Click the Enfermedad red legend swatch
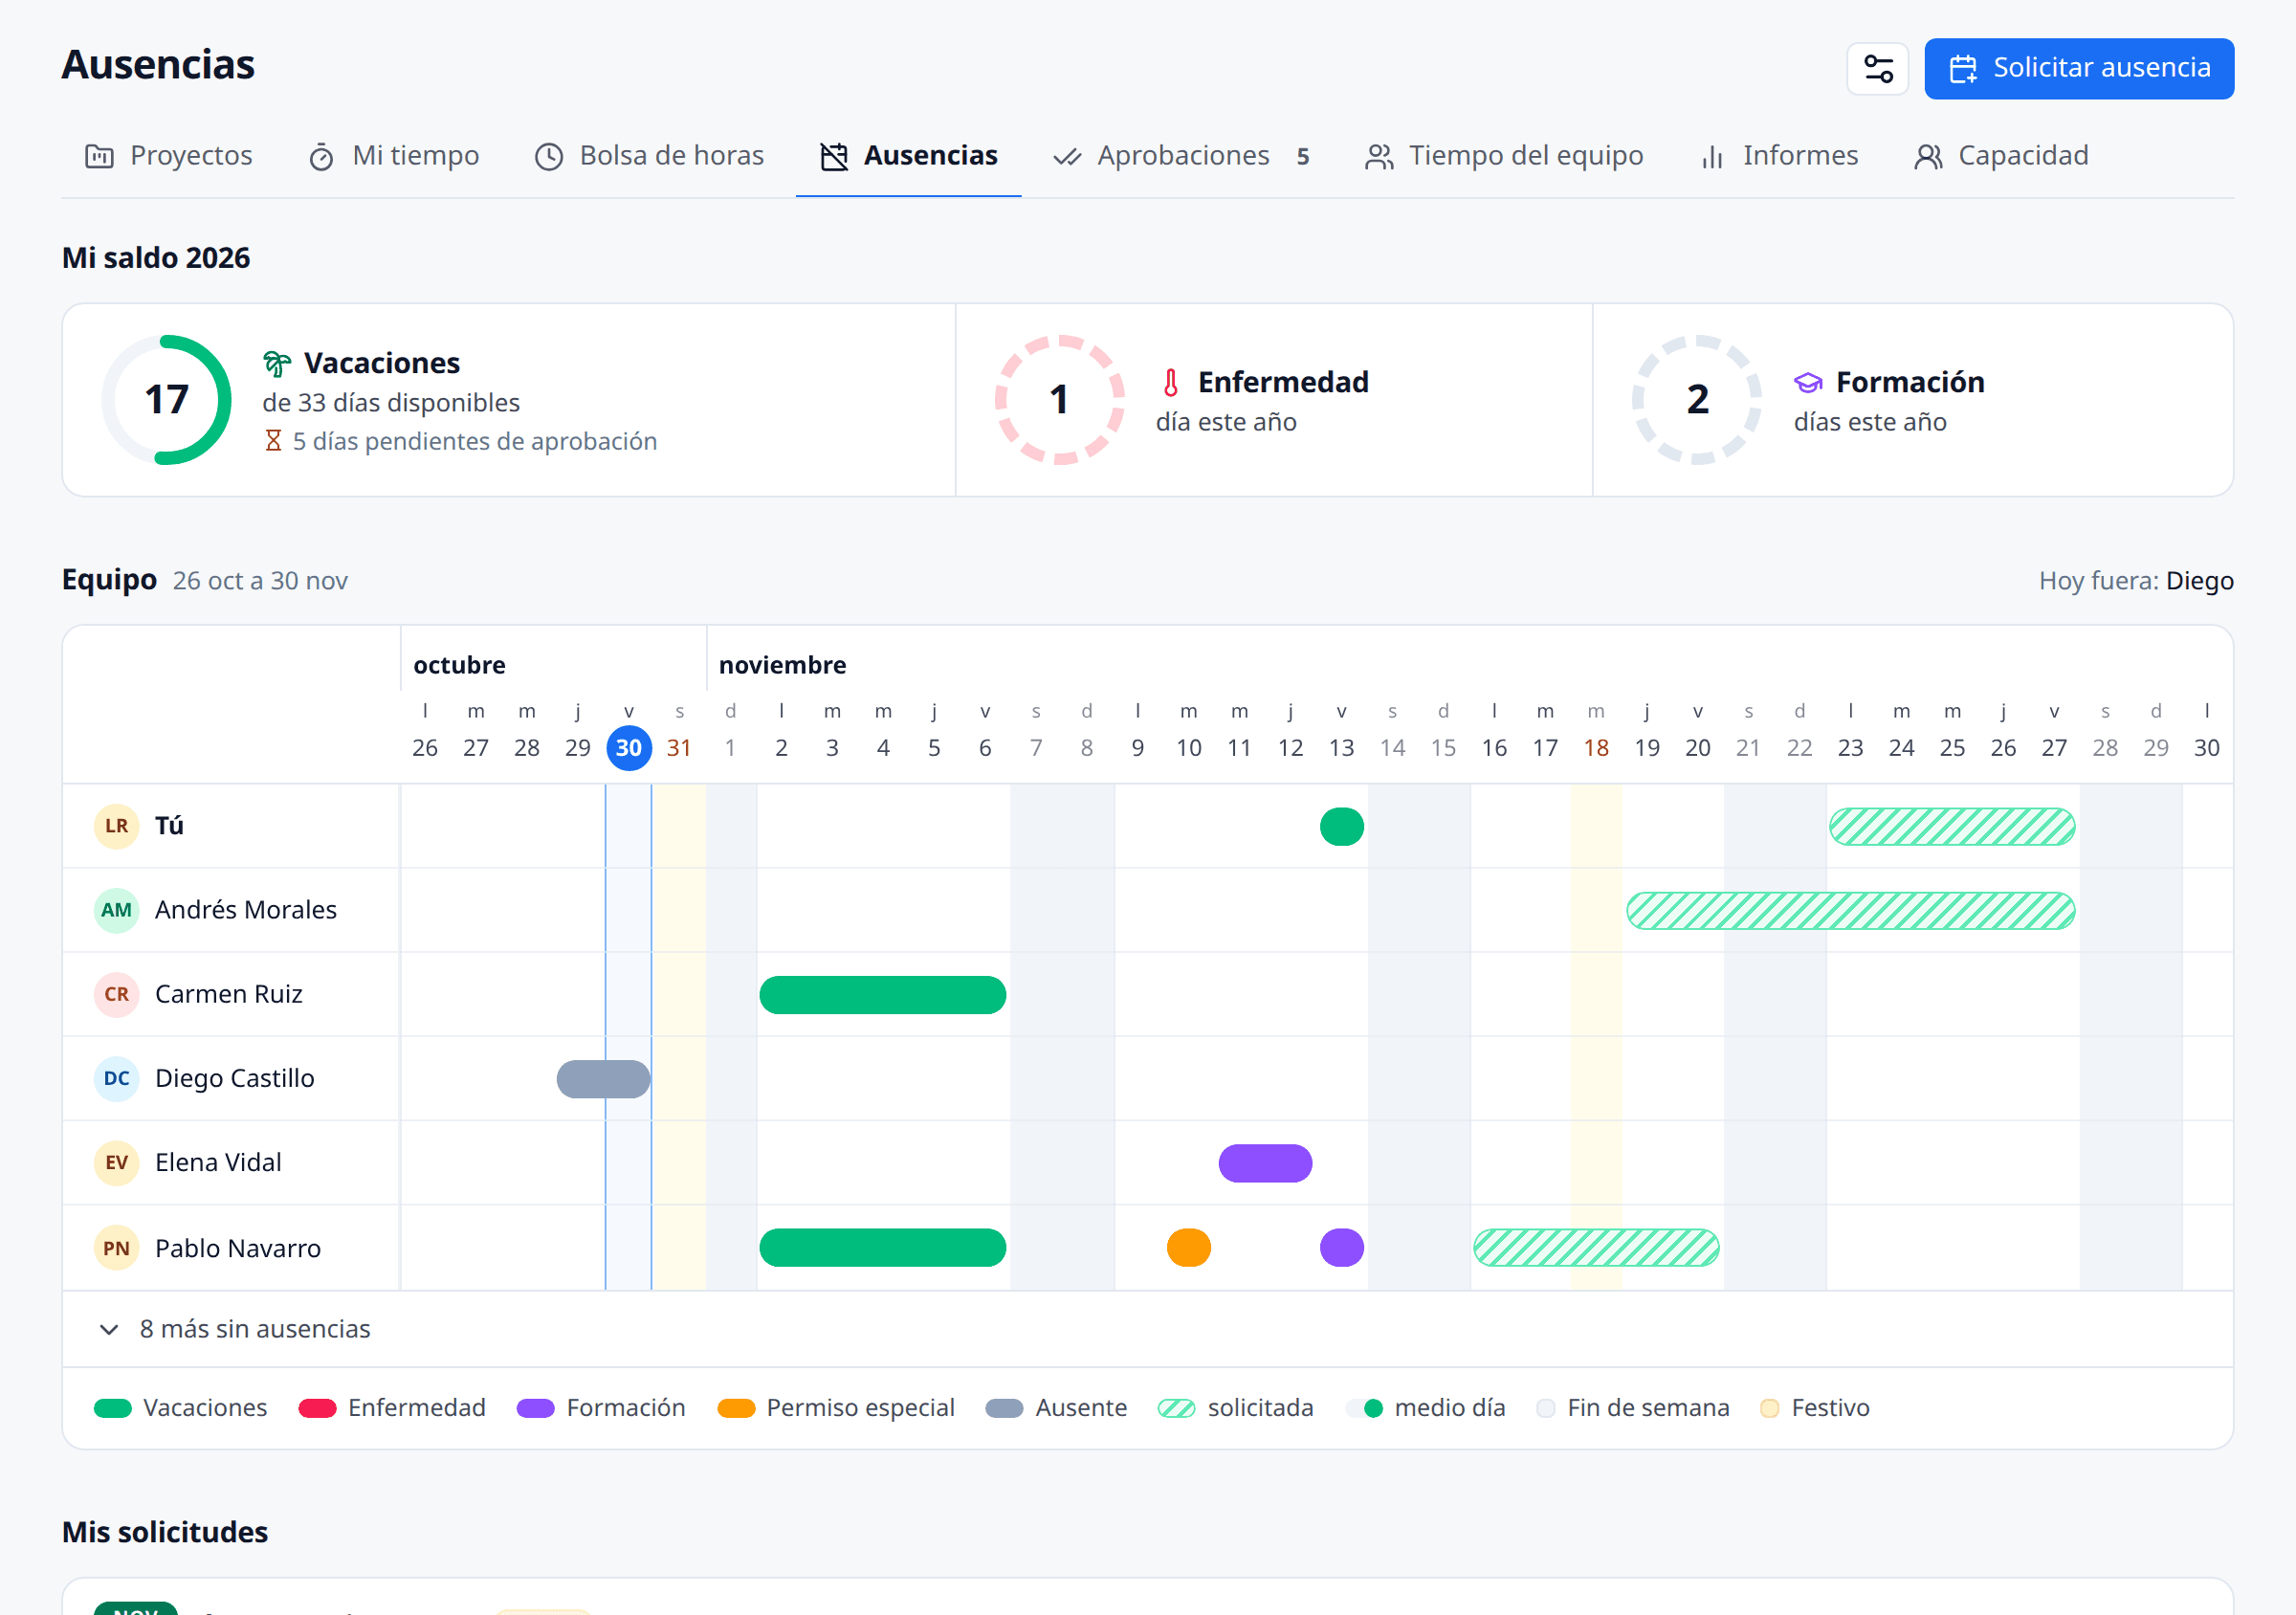 pos(317,1408)
